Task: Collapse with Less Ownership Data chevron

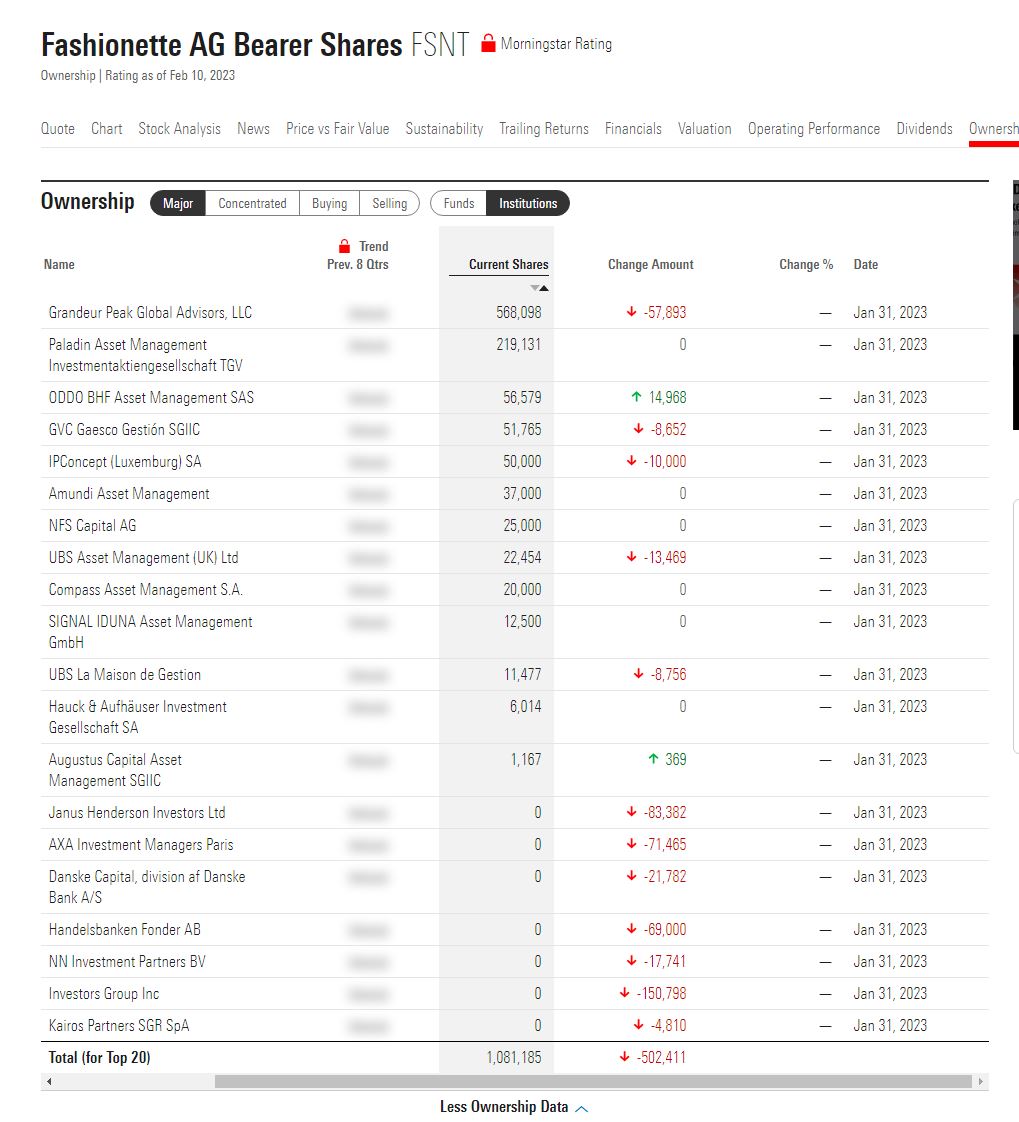Action: [582, 1108]
